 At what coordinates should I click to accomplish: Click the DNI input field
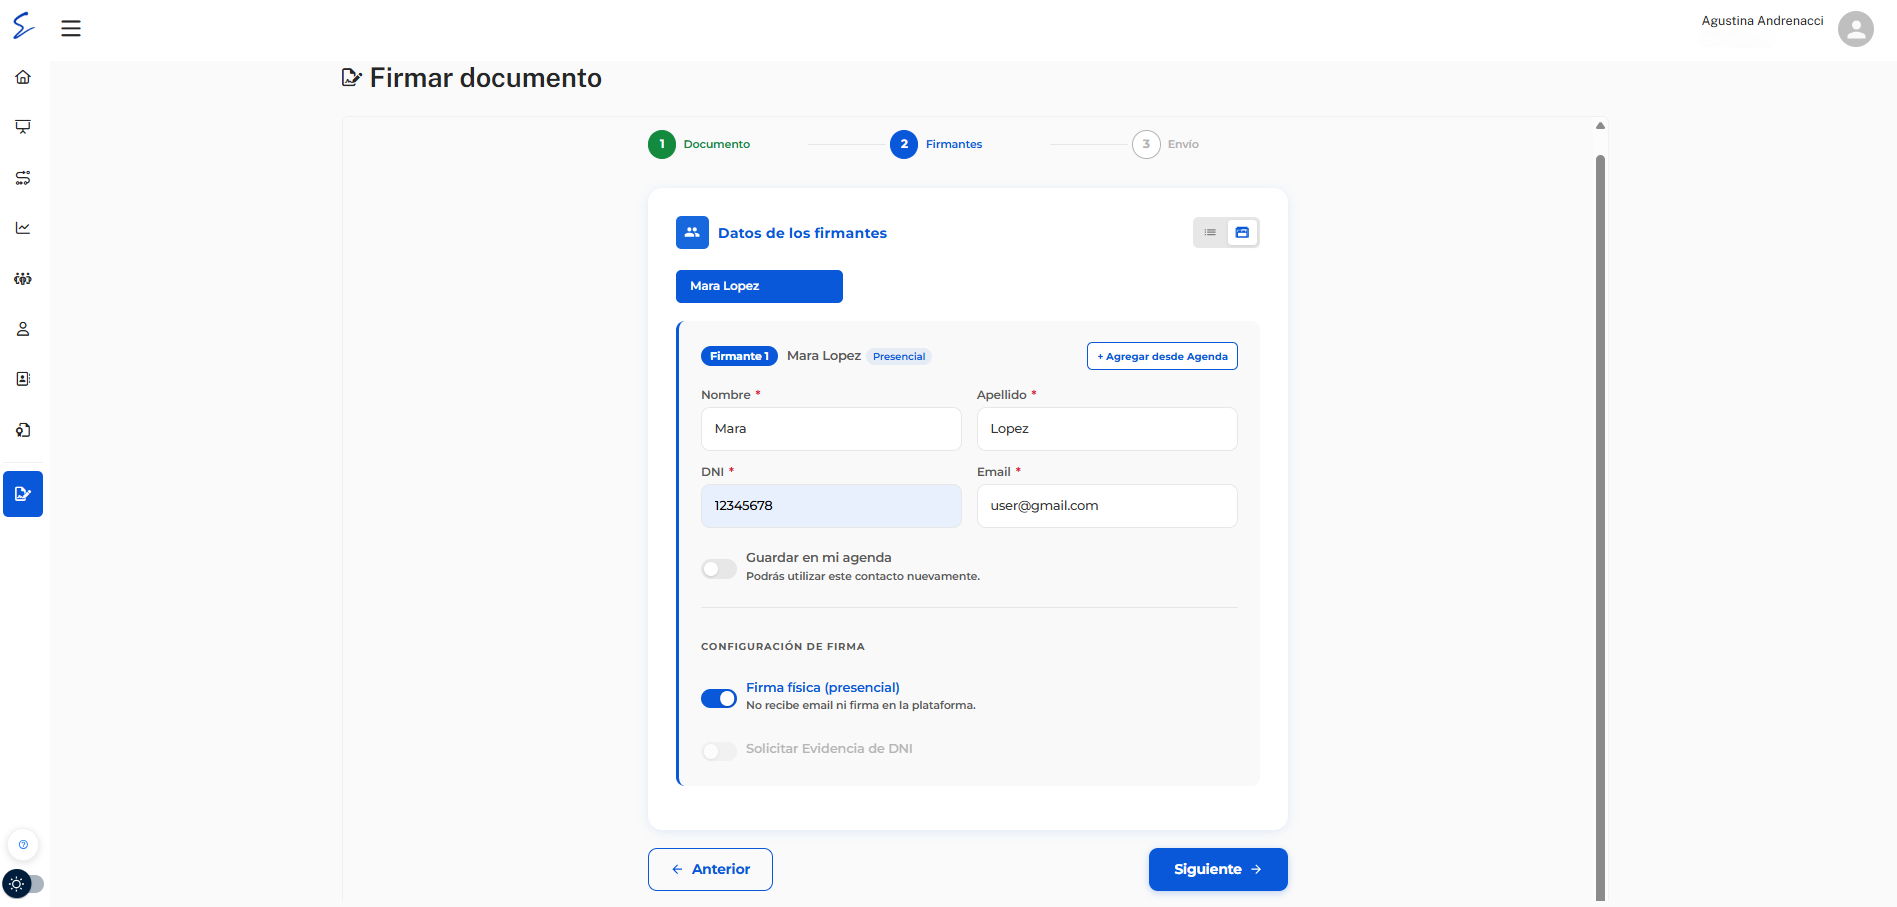click(x=831, y=506)
